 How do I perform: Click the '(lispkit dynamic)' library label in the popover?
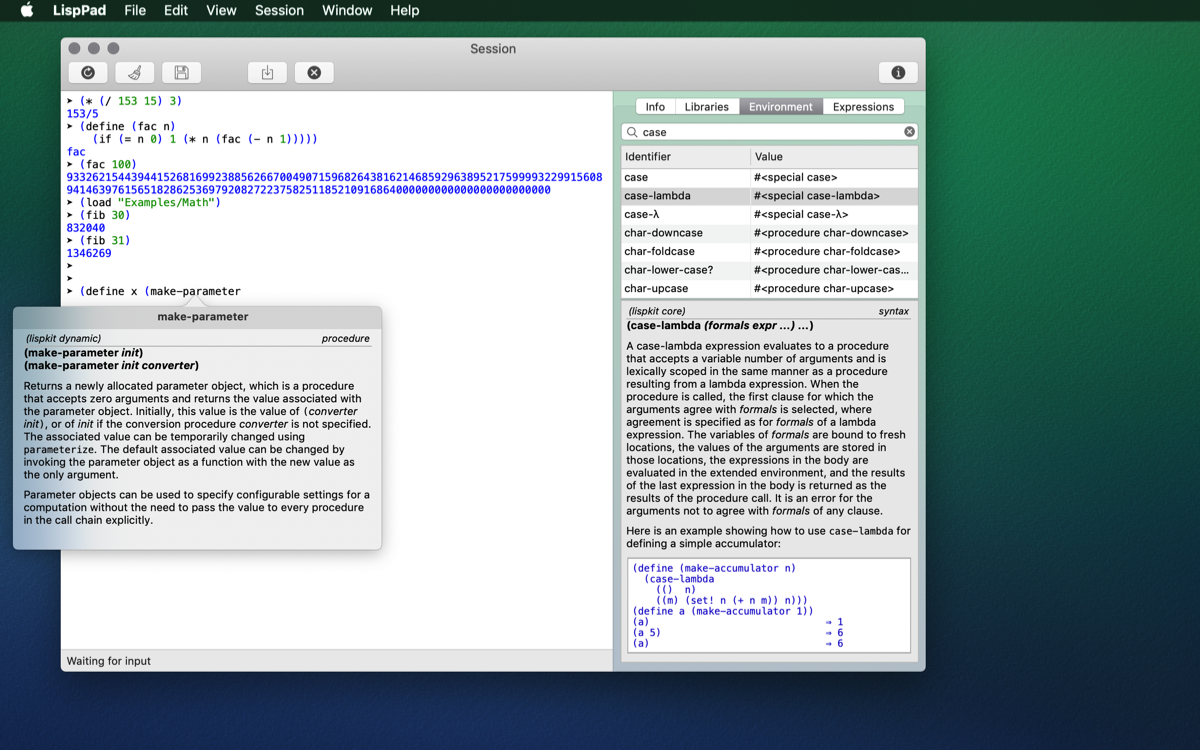(x=63, y=338)
